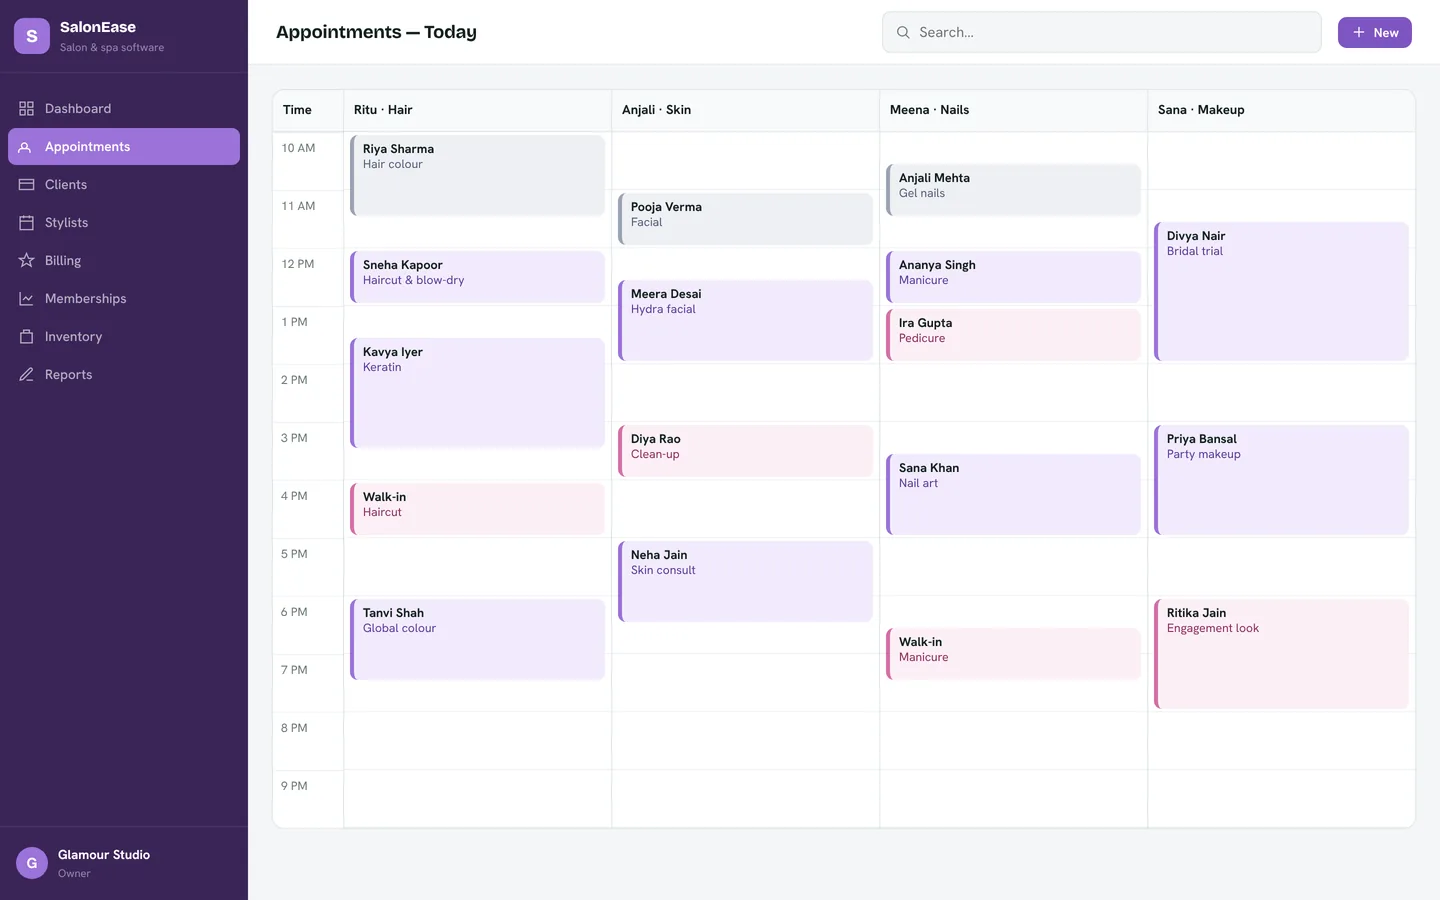1440x900 pixels.
Task: Click the Clients card icon
Action: (x=26, y=185)
